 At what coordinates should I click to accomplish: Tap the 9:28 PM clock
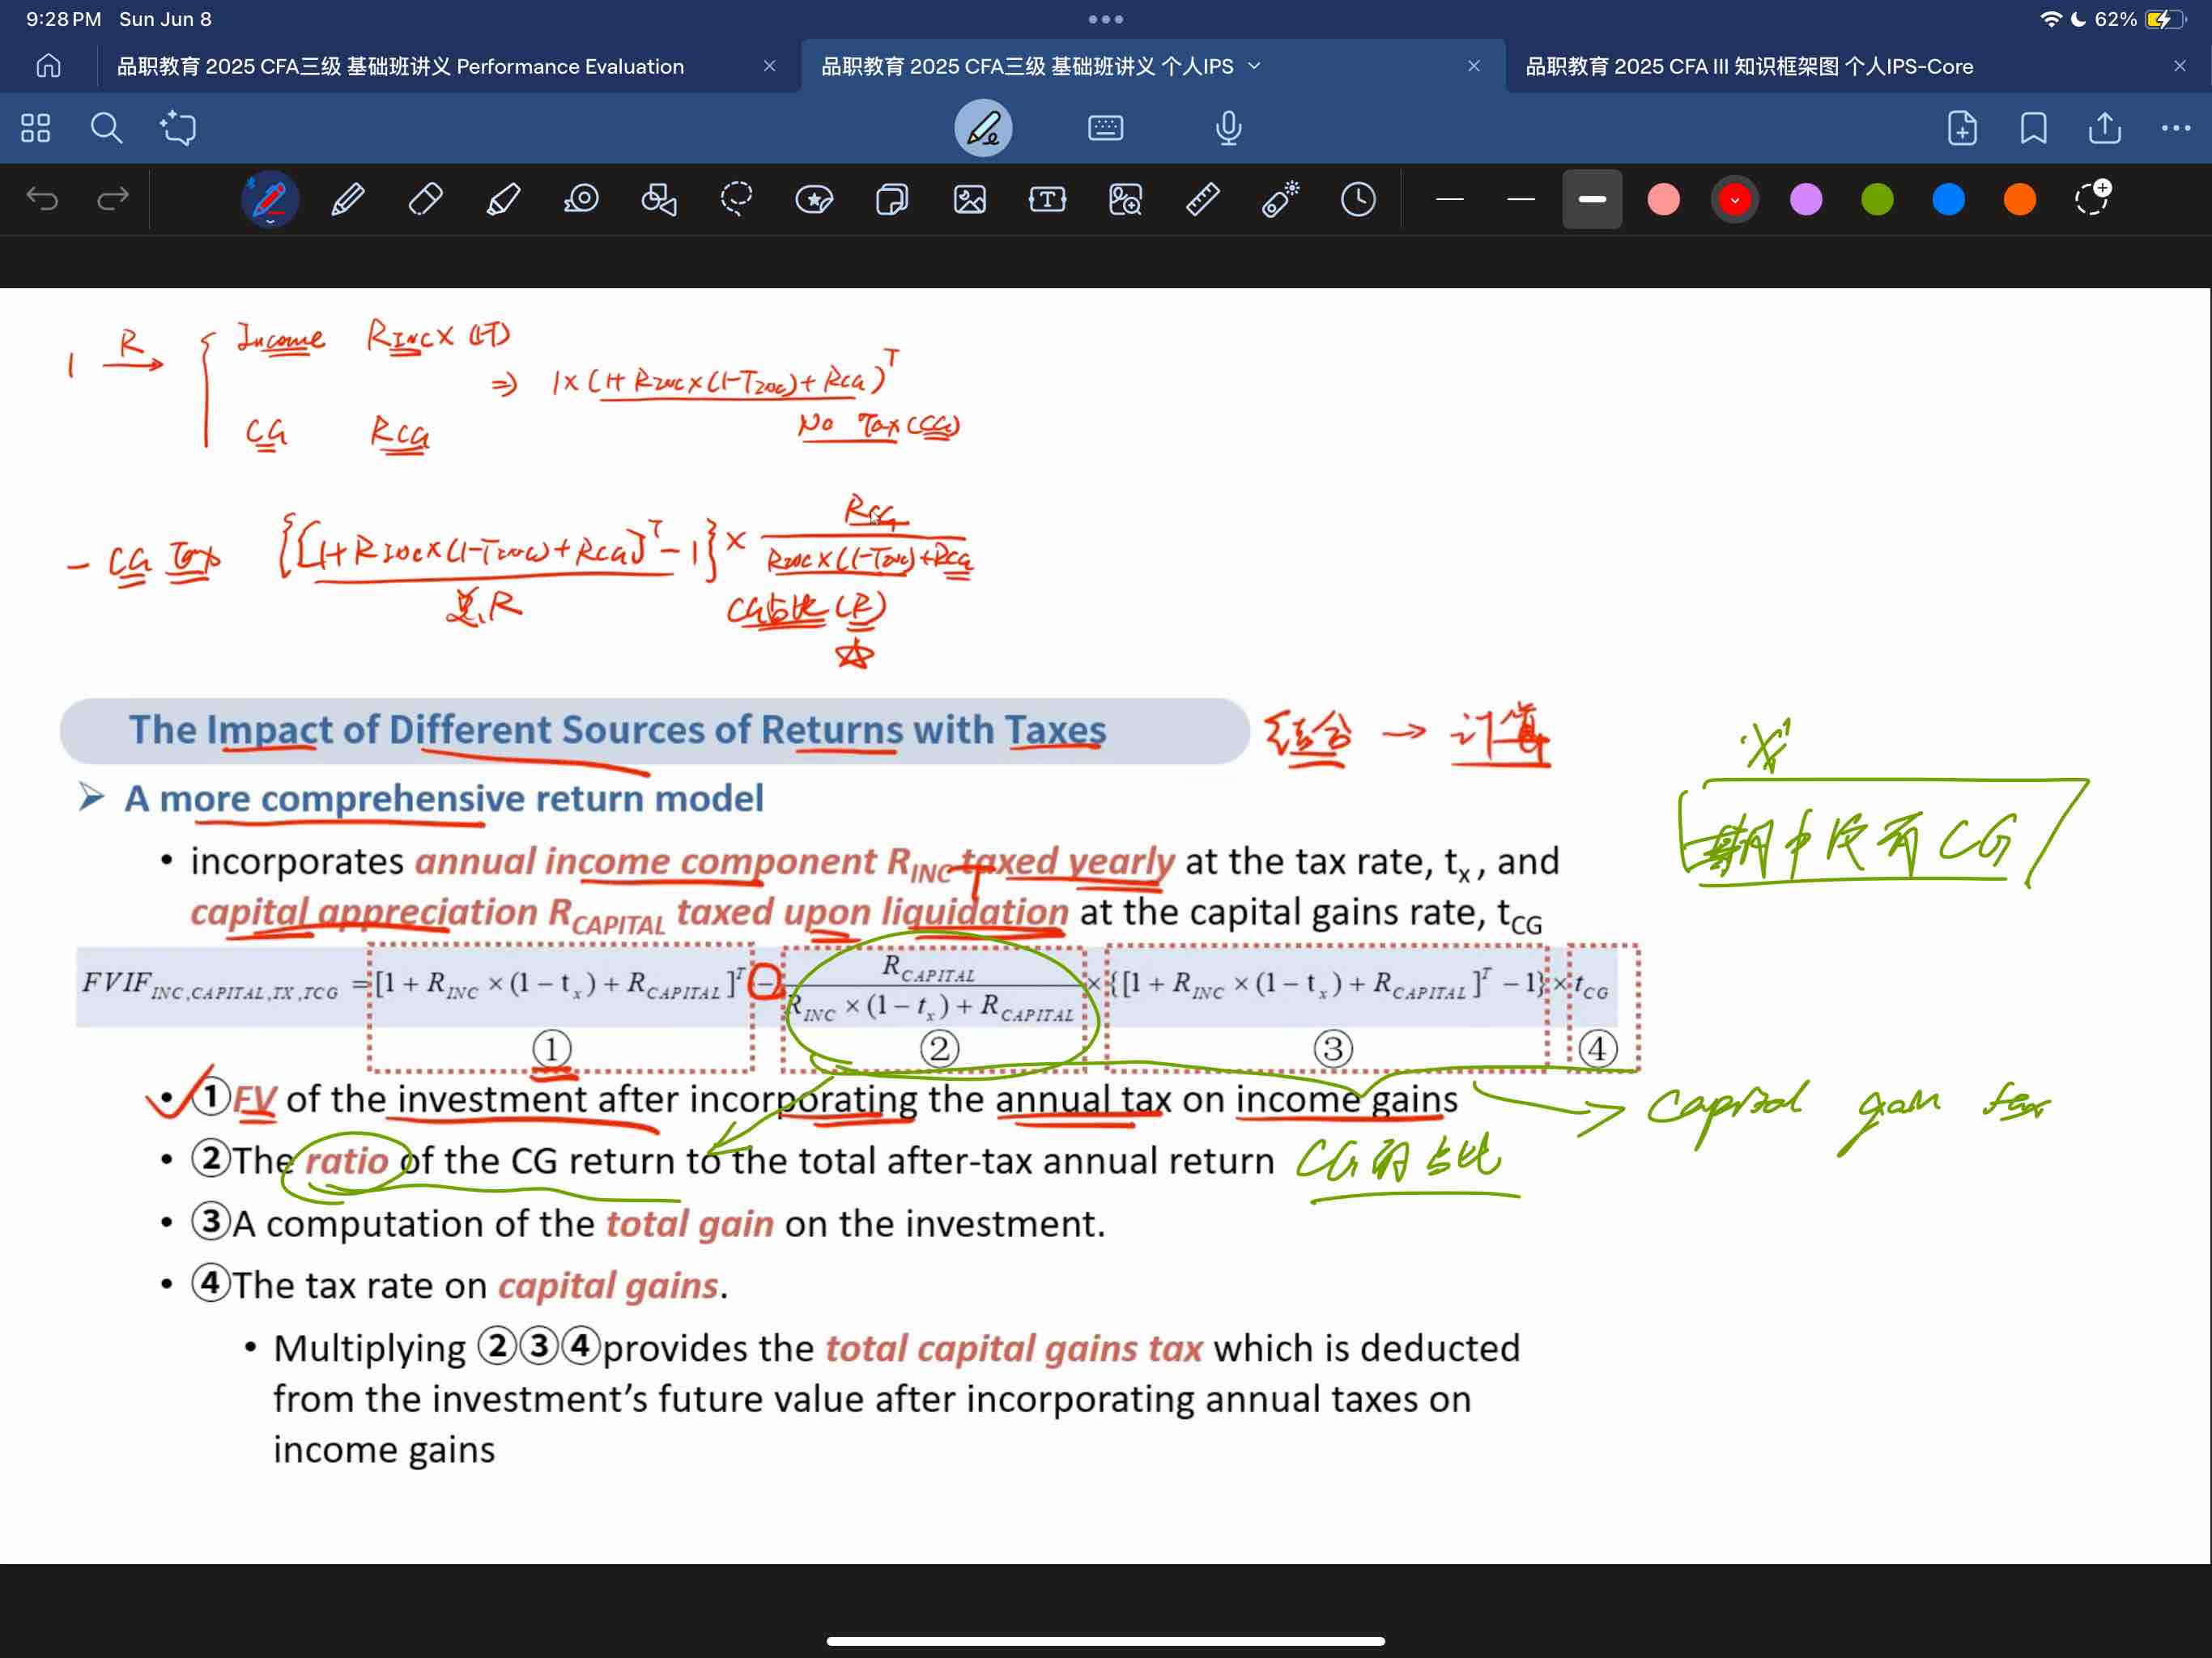coord(63,19)
